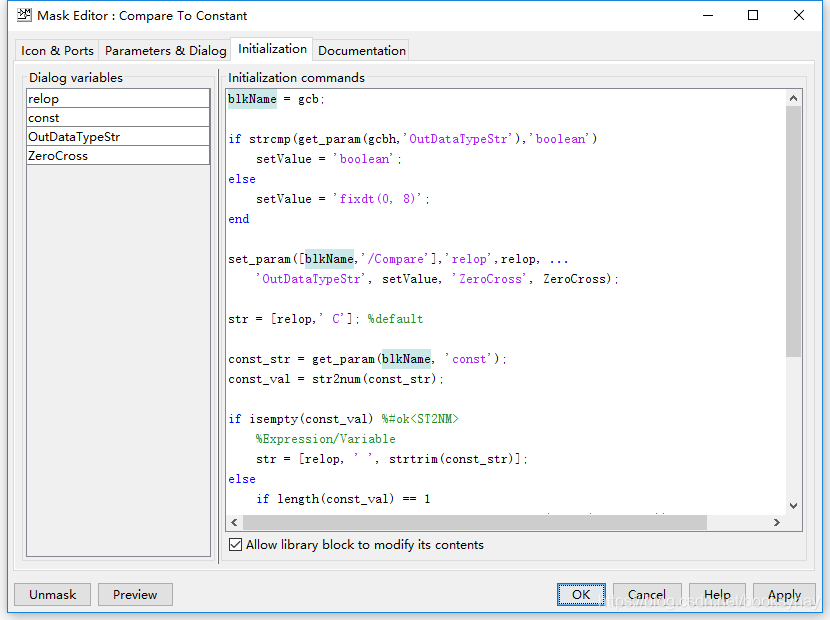Image resolution: width=830 pixels, height=620 pixels.
Task: Click the 'str = [relop,' default line
Action: click(x=326, y=319)
